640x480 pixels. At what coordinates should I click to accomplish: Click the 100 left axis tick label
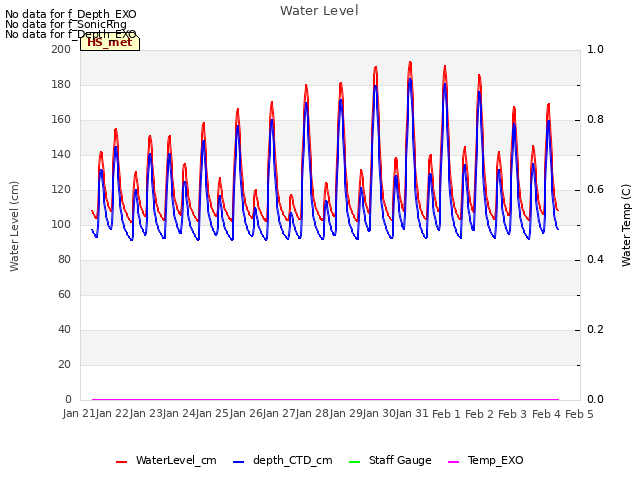click(x=61, y=224)
